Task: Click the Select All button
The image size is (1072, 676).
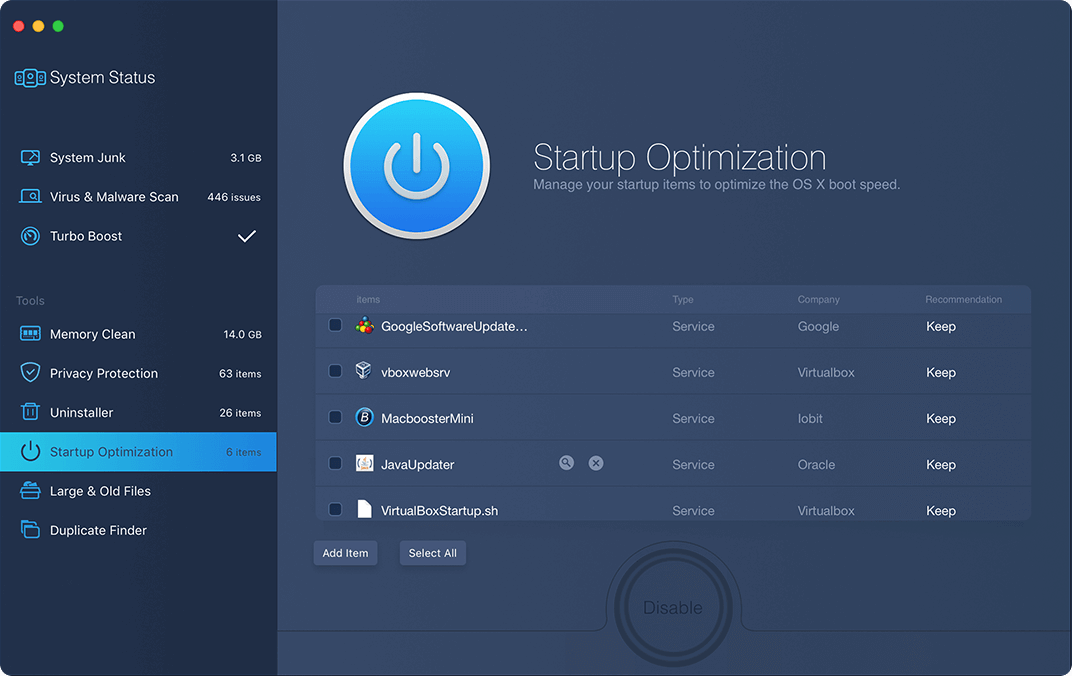Action: (x=432, y=552)
